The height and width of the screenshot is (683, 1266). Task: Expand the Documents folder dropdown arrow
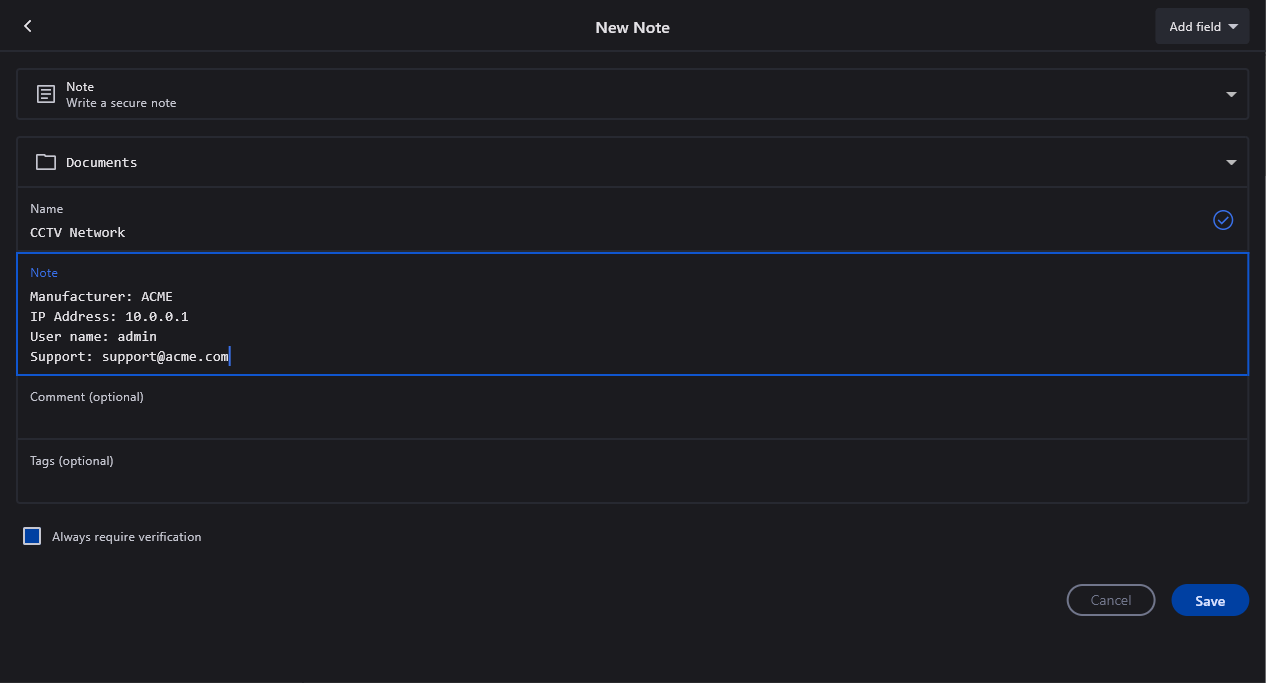click(1231, 162)
